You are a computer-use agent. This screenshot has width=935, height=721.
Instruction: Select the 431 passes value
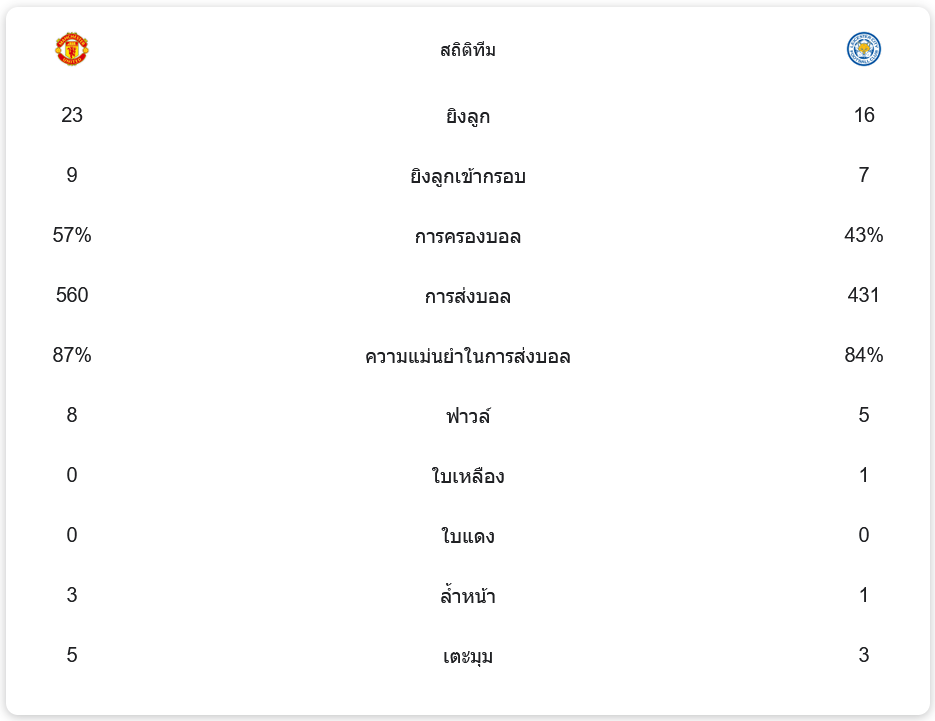(x=863, y=295)
